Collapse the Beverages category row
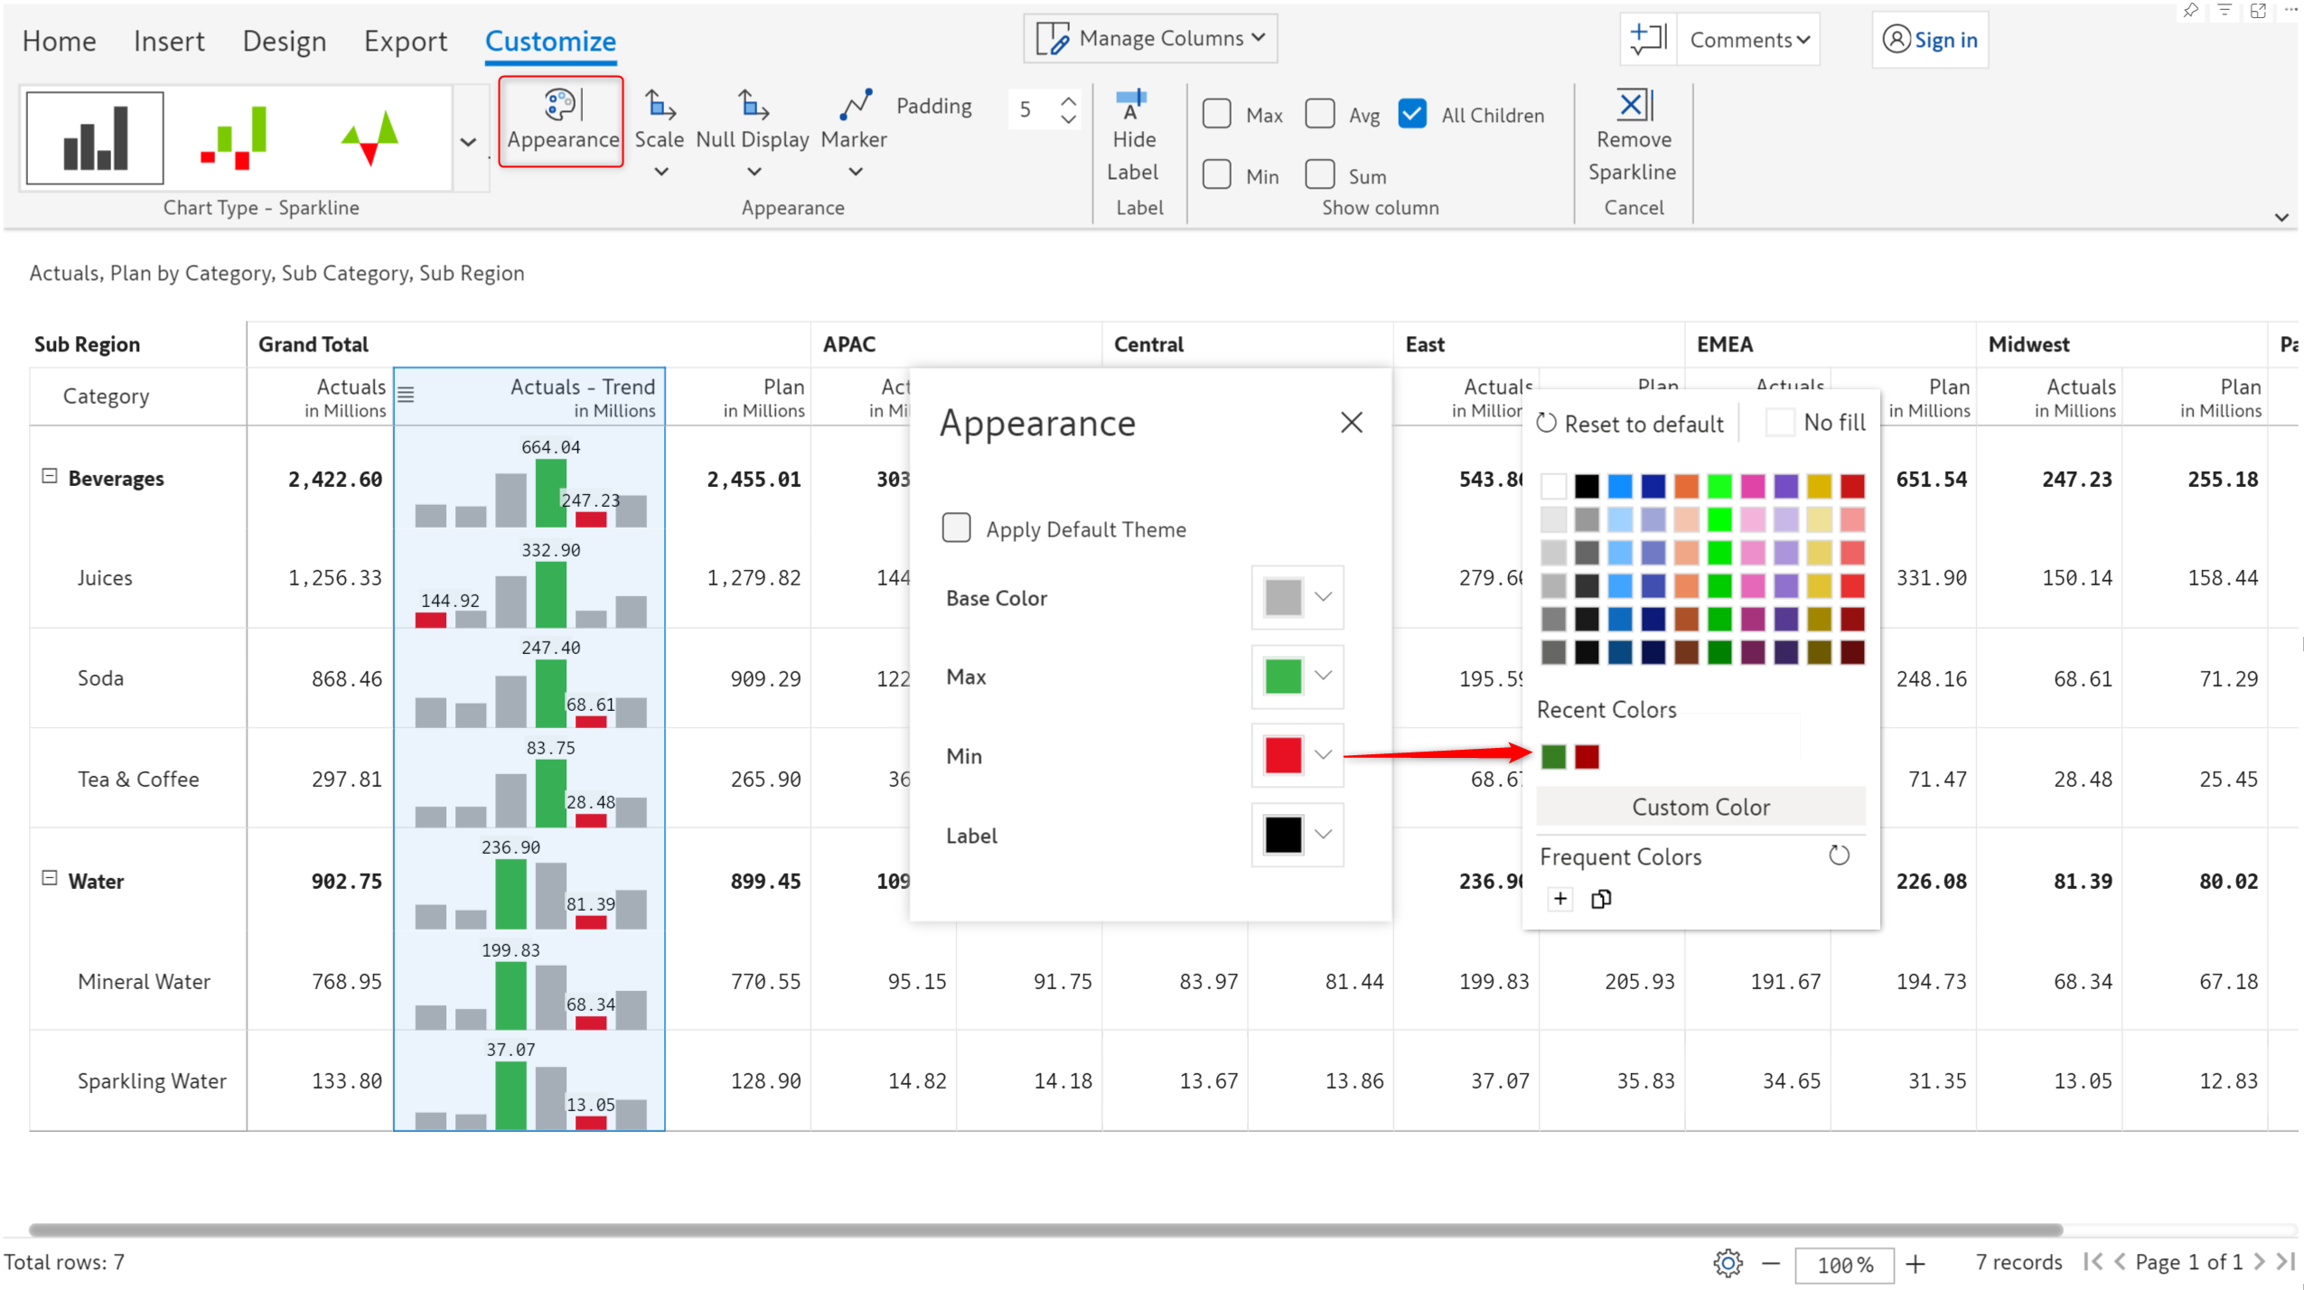Viewport: 2304px width, 1290px height. coord(49,477)
